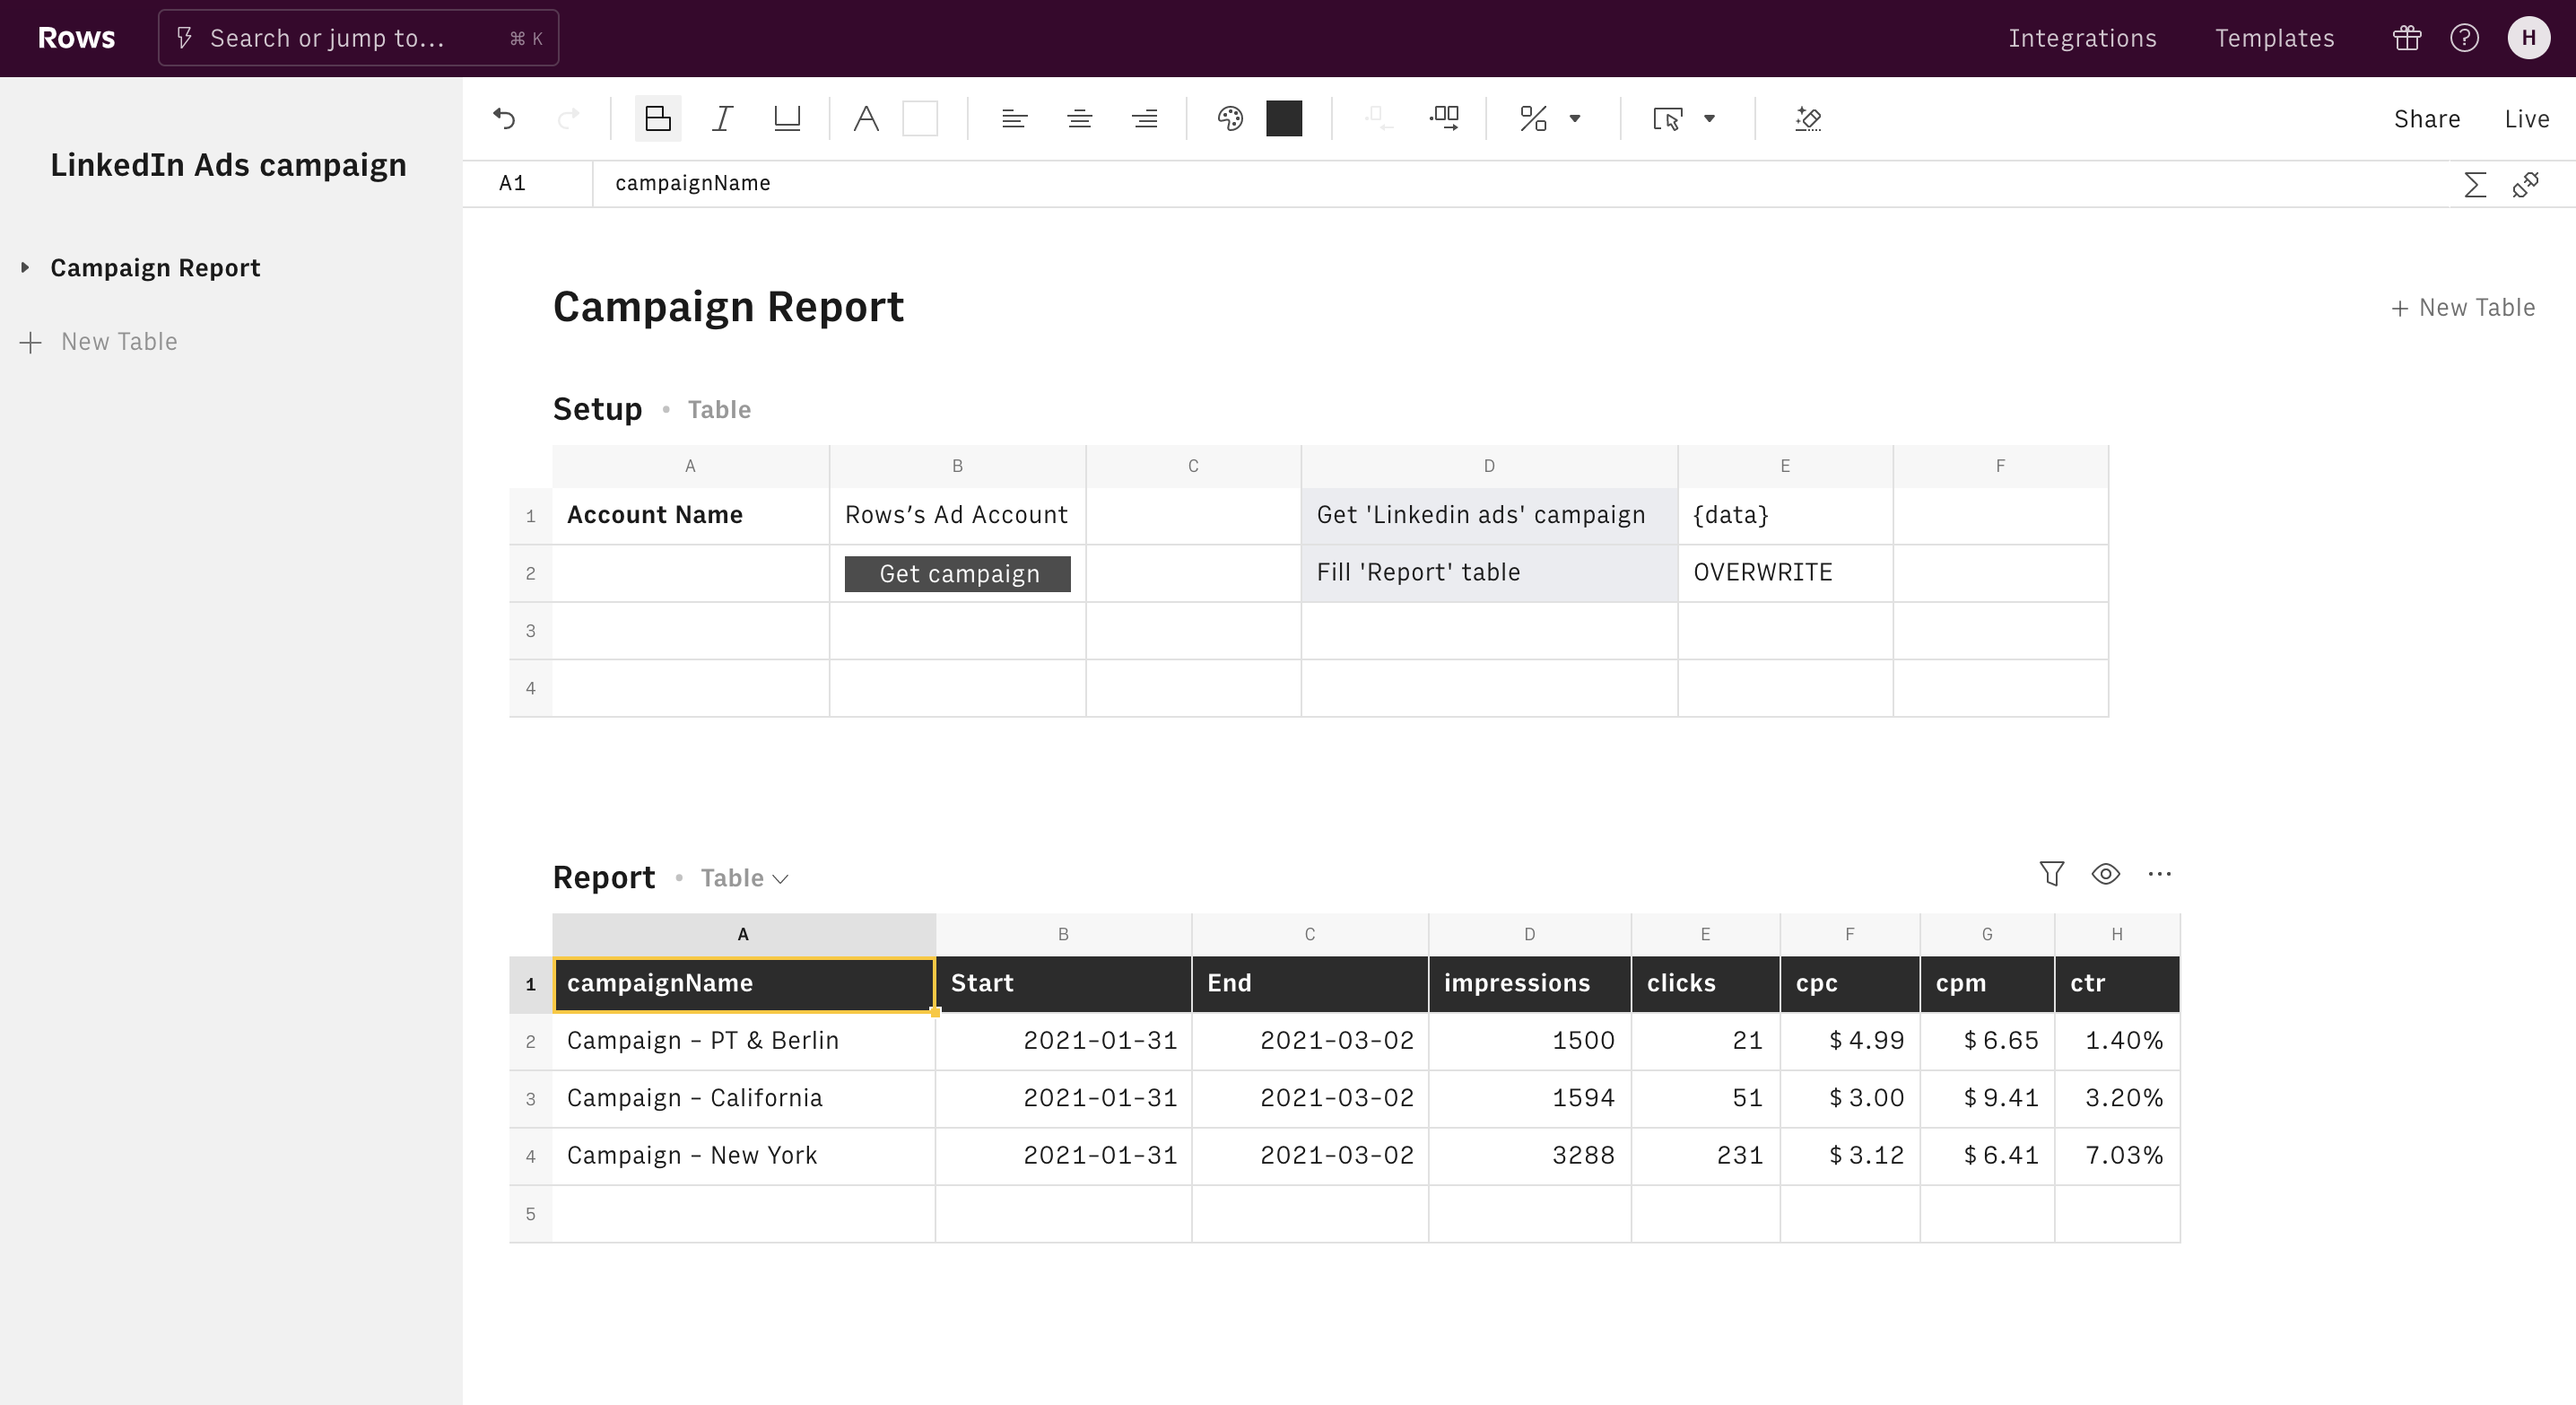Select the white fill color swatch
2576x1405 pixels.
point(920,119)
